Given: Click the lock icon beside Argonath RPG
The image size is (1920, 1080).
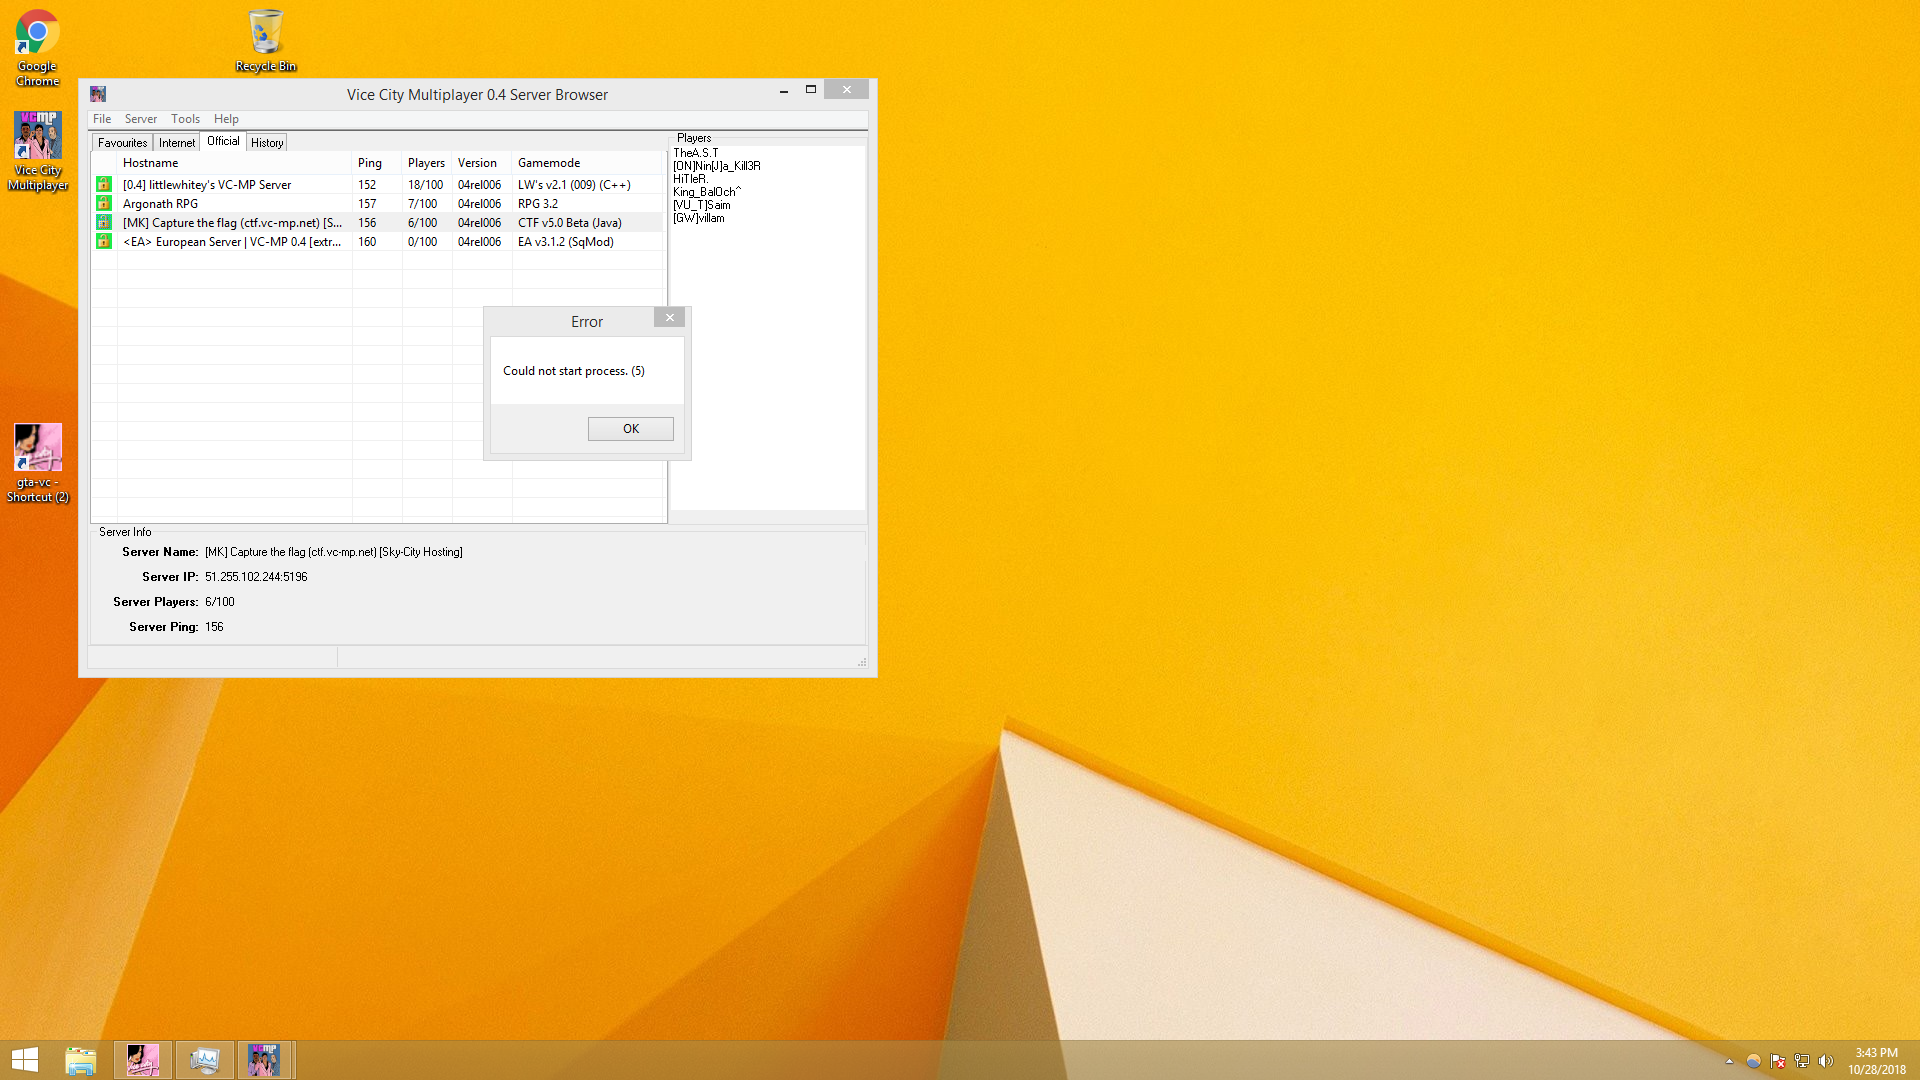Looking at the screenshot, I should coord(103,203).
